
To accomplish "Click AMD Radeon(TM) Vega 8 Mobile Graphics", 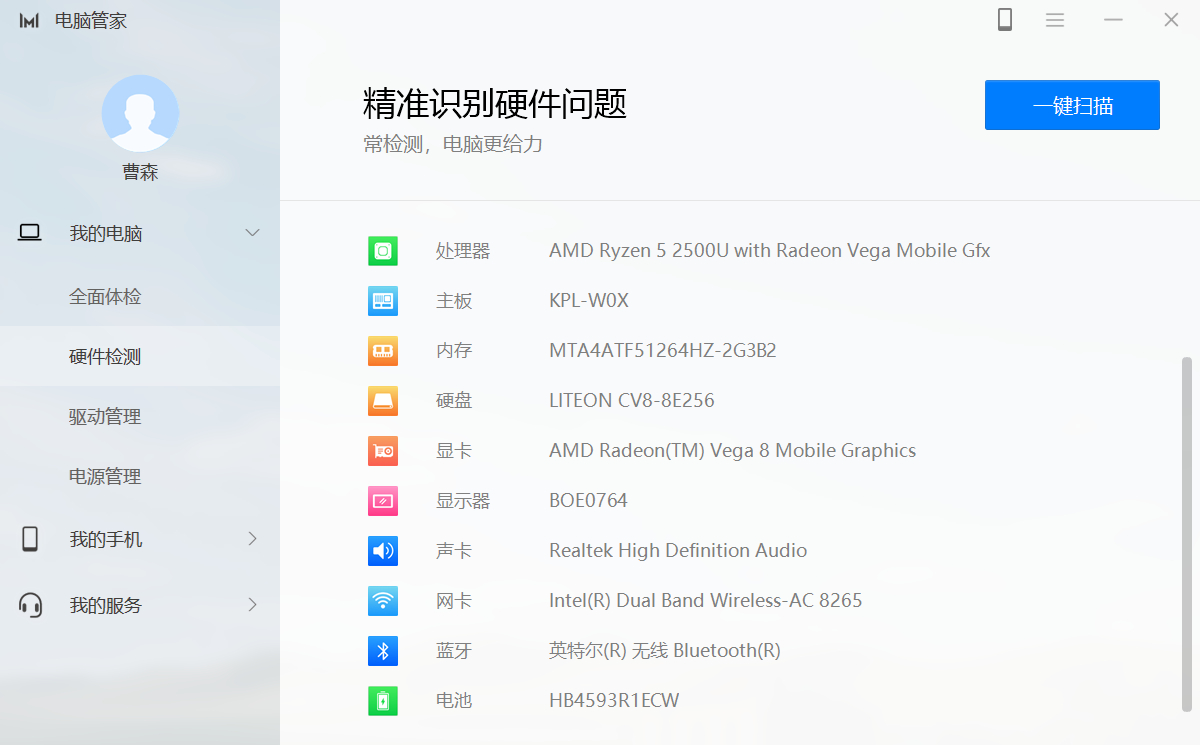I will (732, 451).
